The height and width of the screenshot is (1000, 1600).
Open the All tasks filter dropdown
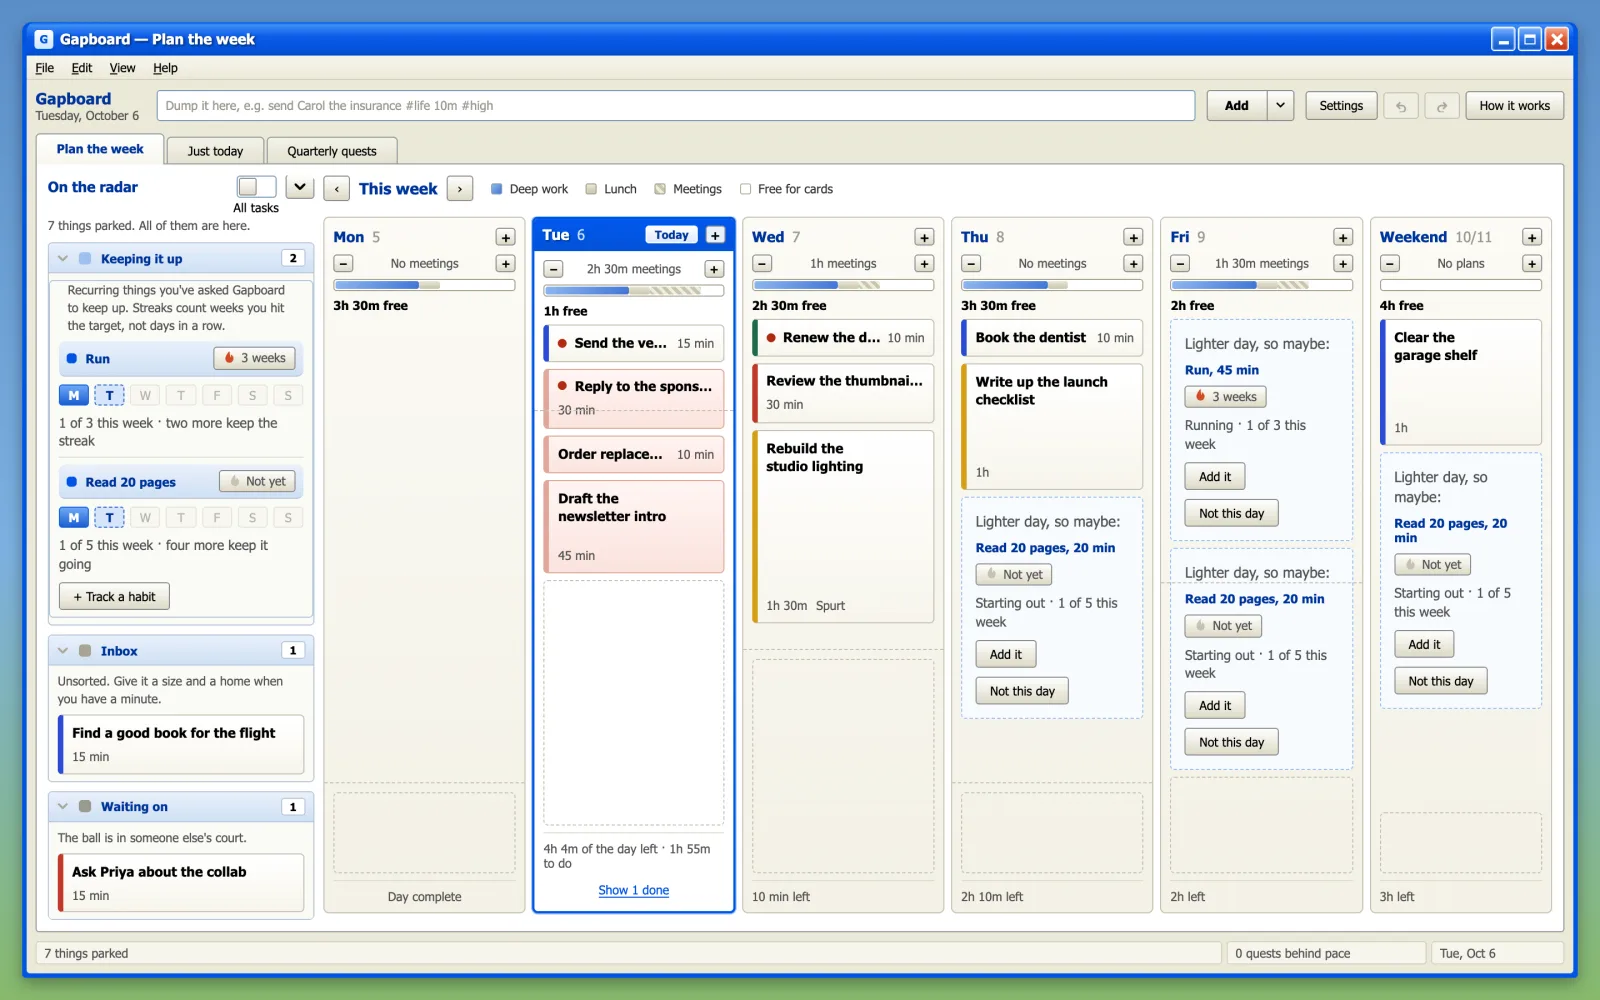coord(300,187)
